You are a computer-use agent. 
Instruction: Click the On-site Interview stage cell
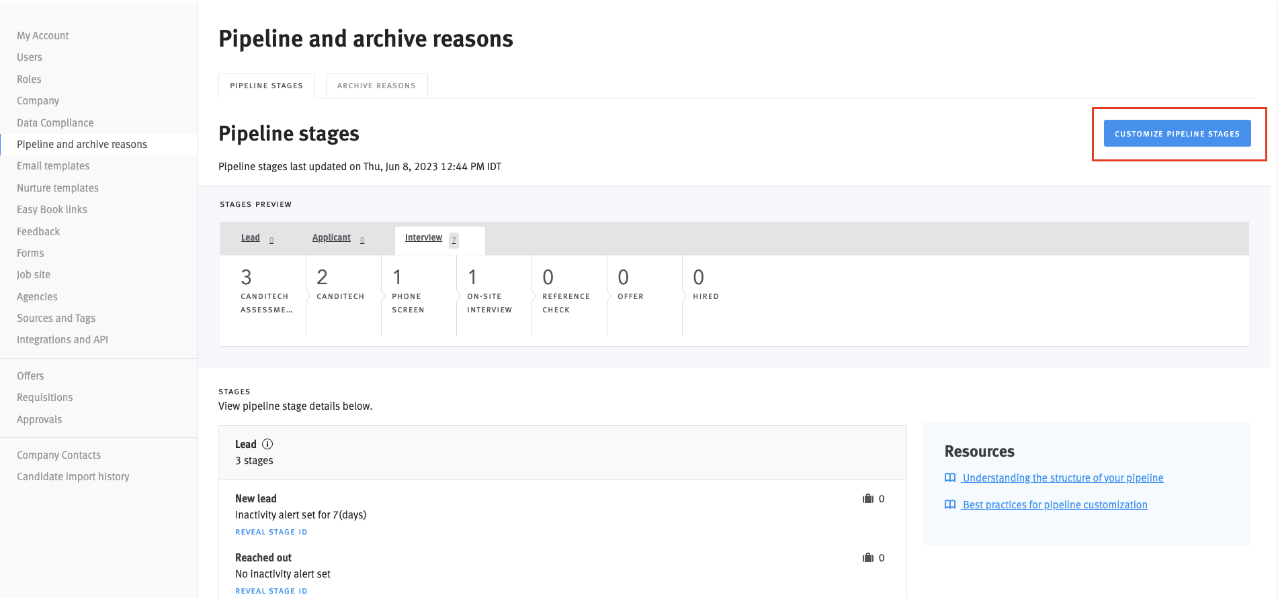point(492,295)
